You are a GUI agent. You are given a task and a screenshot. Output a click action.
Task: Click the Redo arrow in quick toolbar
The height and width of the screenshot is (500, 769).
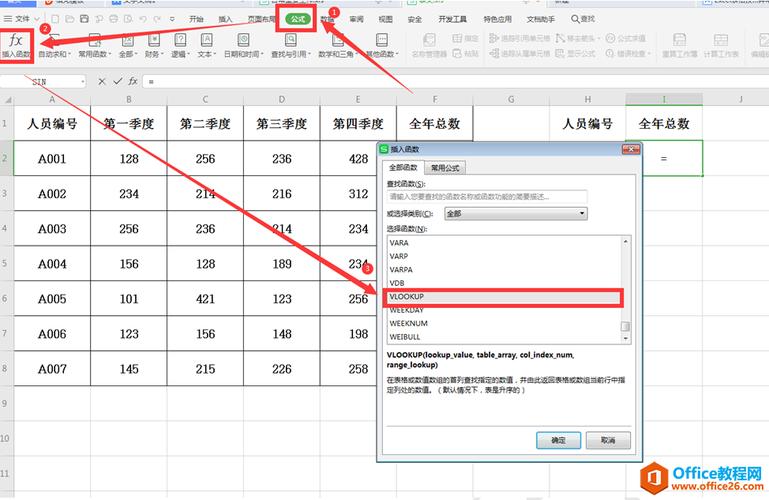157,19
